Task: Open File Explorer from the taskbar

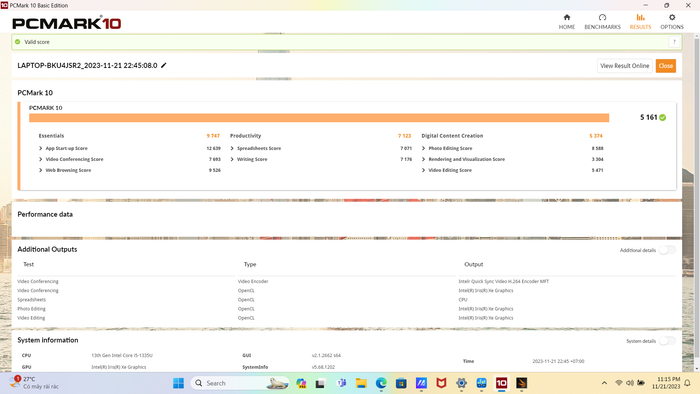Action: tap(361, 383)
